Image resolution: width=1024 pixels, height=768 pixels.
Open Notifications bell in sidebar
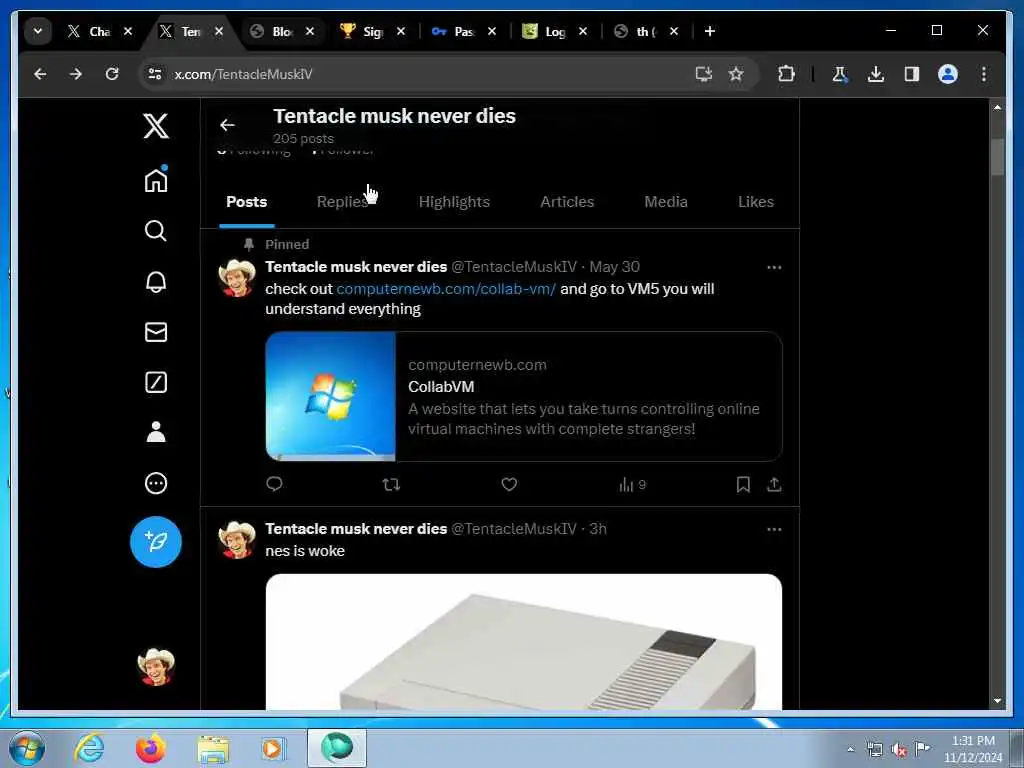click(x=155, y=281)
